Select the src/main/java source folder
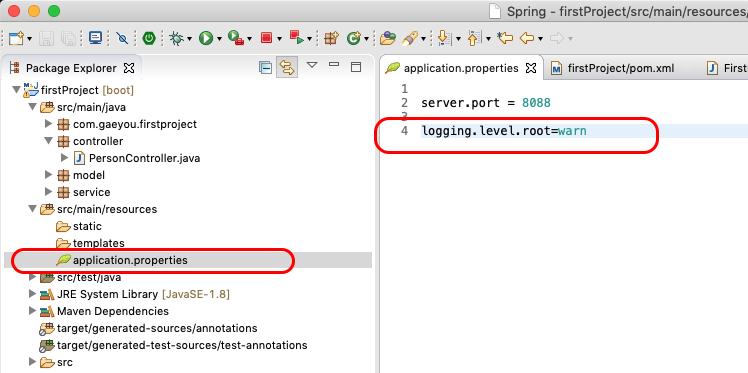This screenshot has width=748, height=373. point(92,107)
